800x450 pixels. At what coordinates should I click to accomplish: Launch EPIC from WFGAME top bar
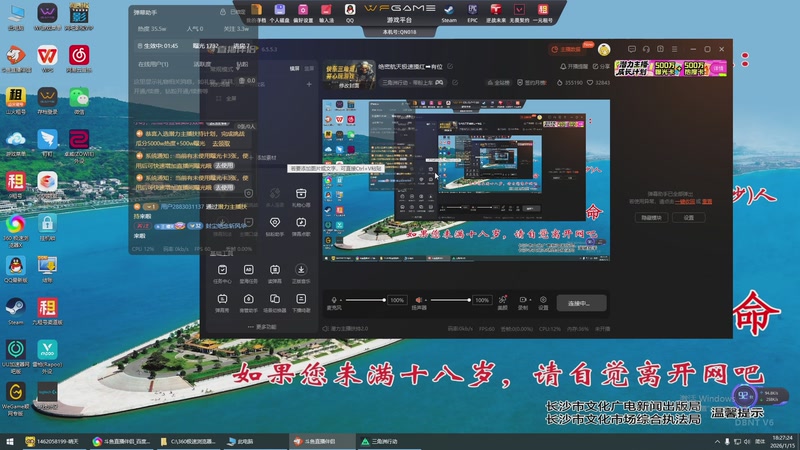[472, 13]
